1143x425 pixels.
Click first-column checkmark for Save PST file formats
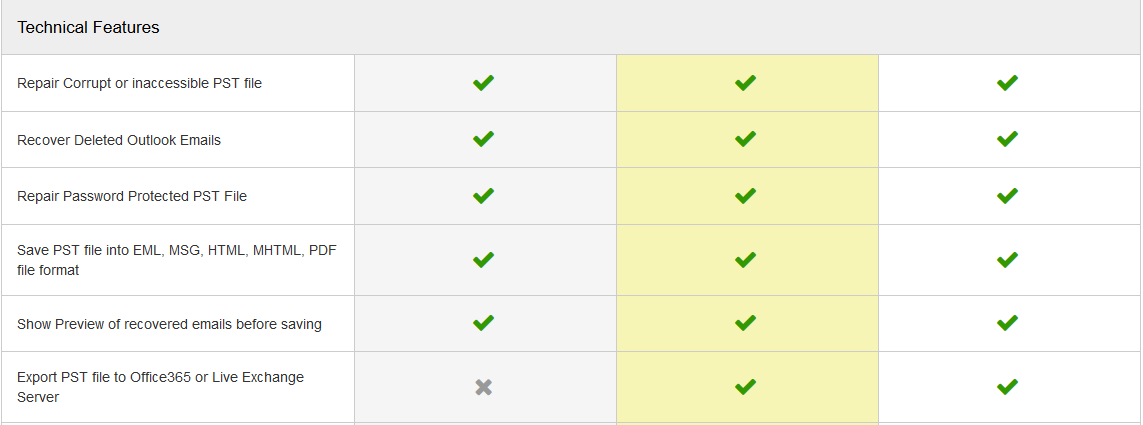[483, 260]
